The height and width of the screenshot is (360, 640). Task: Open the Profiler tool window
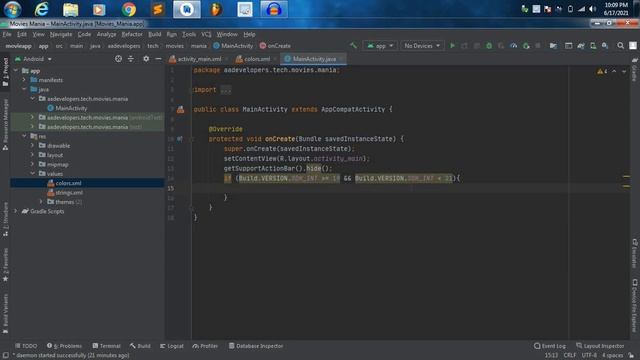(205, 346)
